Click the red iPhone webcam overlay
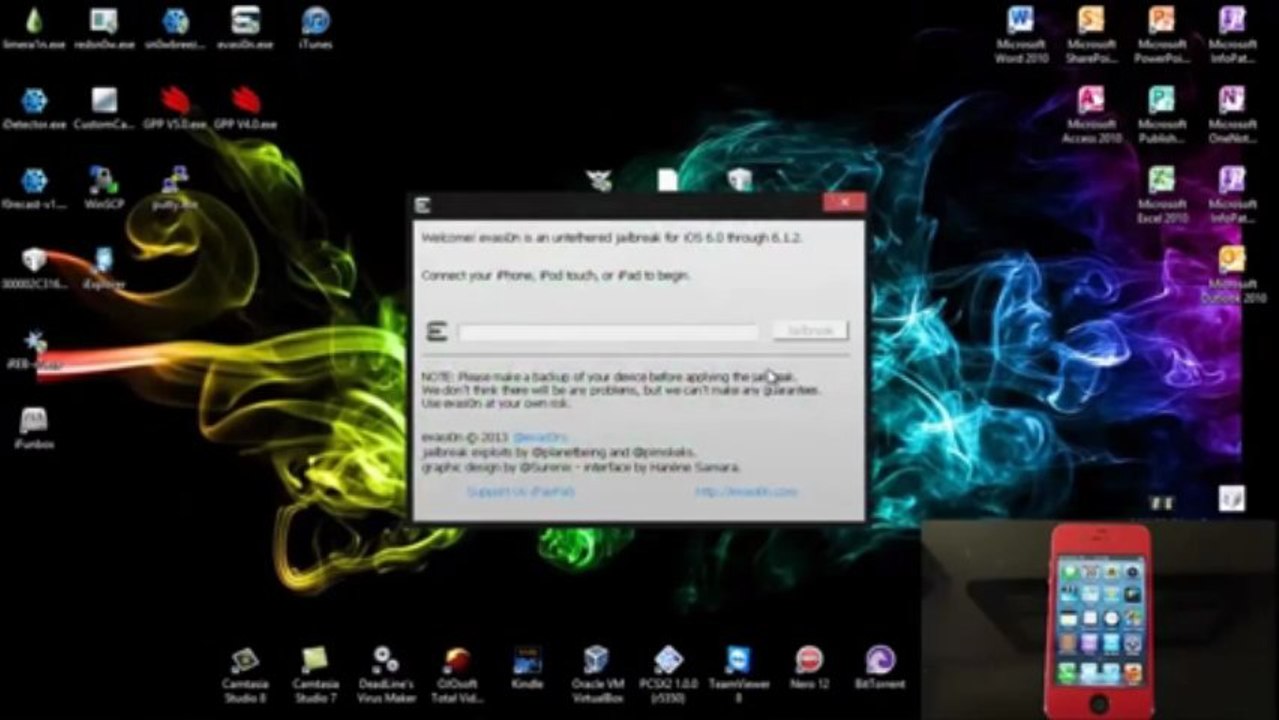1279x720 pixels. 1100,619
